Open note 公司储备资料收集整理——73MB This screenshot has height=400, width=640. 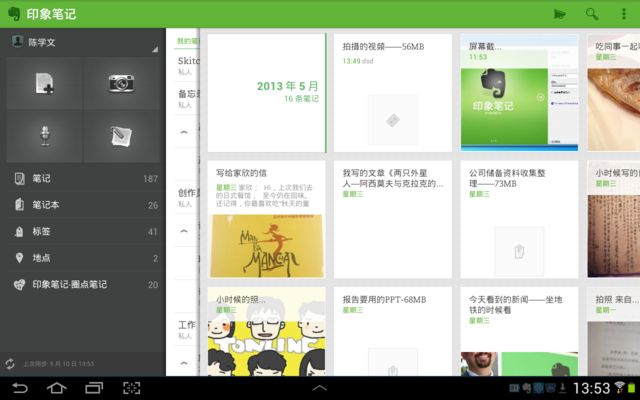(x=519, y=220)
